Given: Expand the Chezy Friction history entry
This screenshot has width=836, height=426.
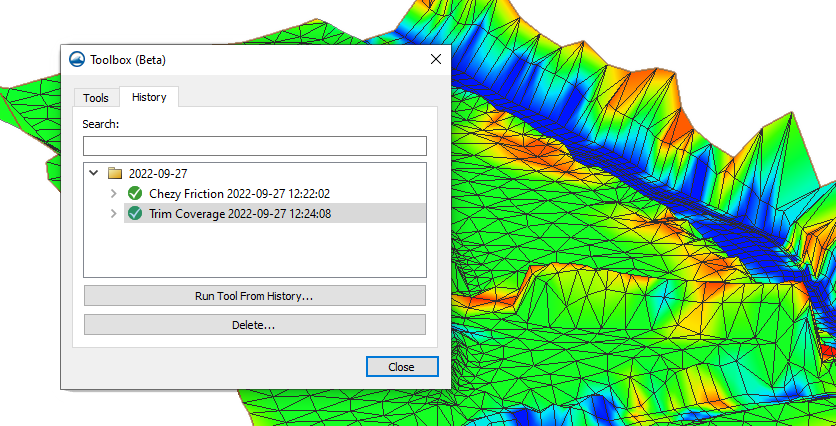Looking at the screenshot, I should pos(114,193).
